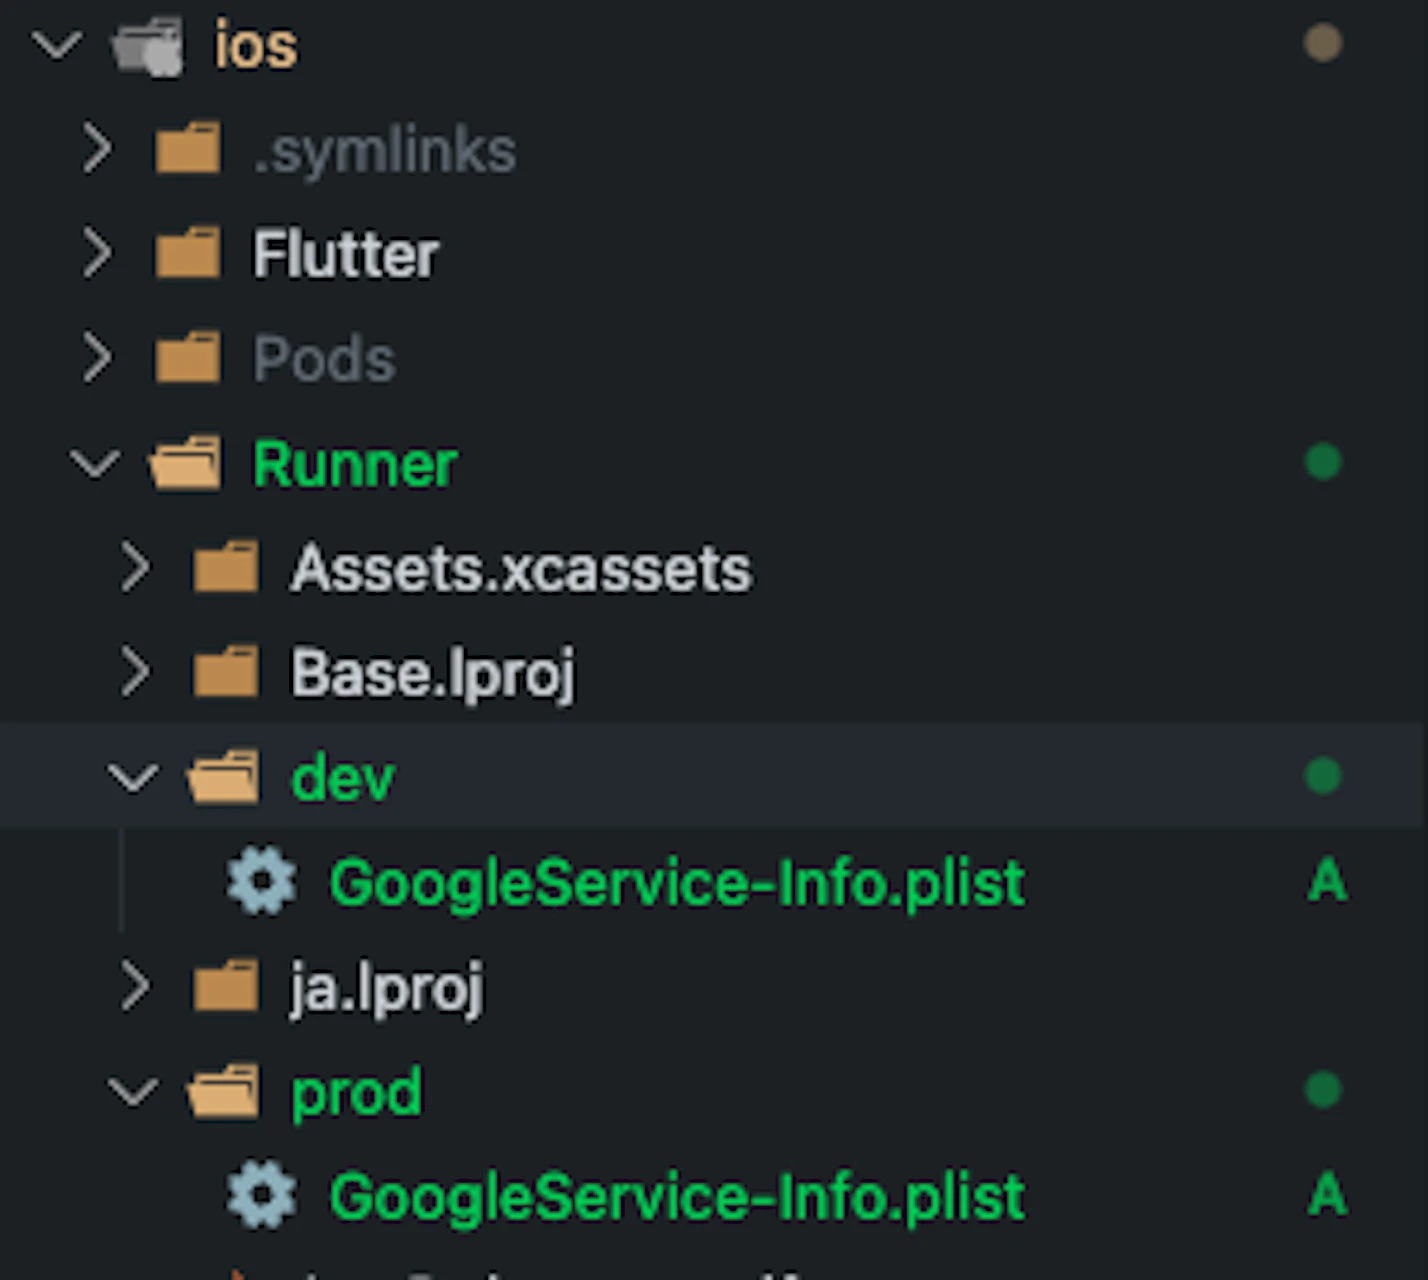Screen dimensions: 1428x1280
Task: Click the A badge on prod plist row
Action: pyautogui.click(x=1327, y=1195)
